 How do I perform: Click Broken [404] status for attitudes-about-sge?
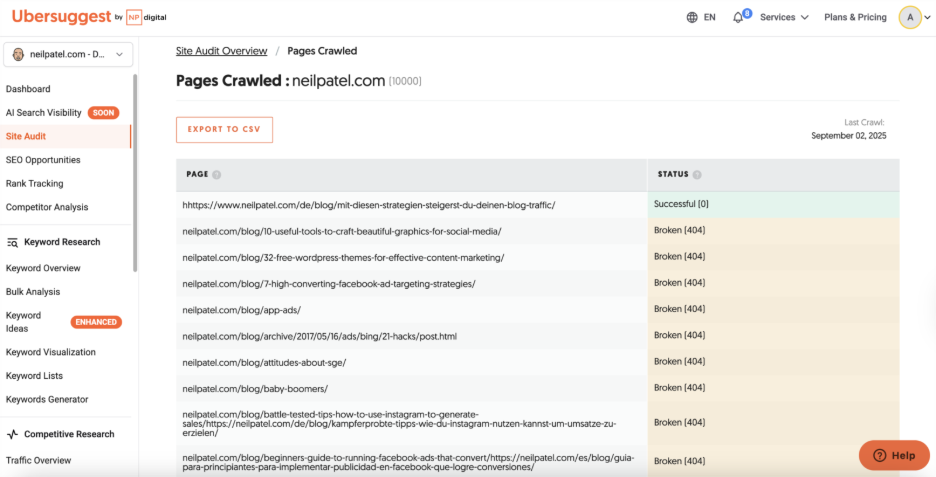point(774,362)
